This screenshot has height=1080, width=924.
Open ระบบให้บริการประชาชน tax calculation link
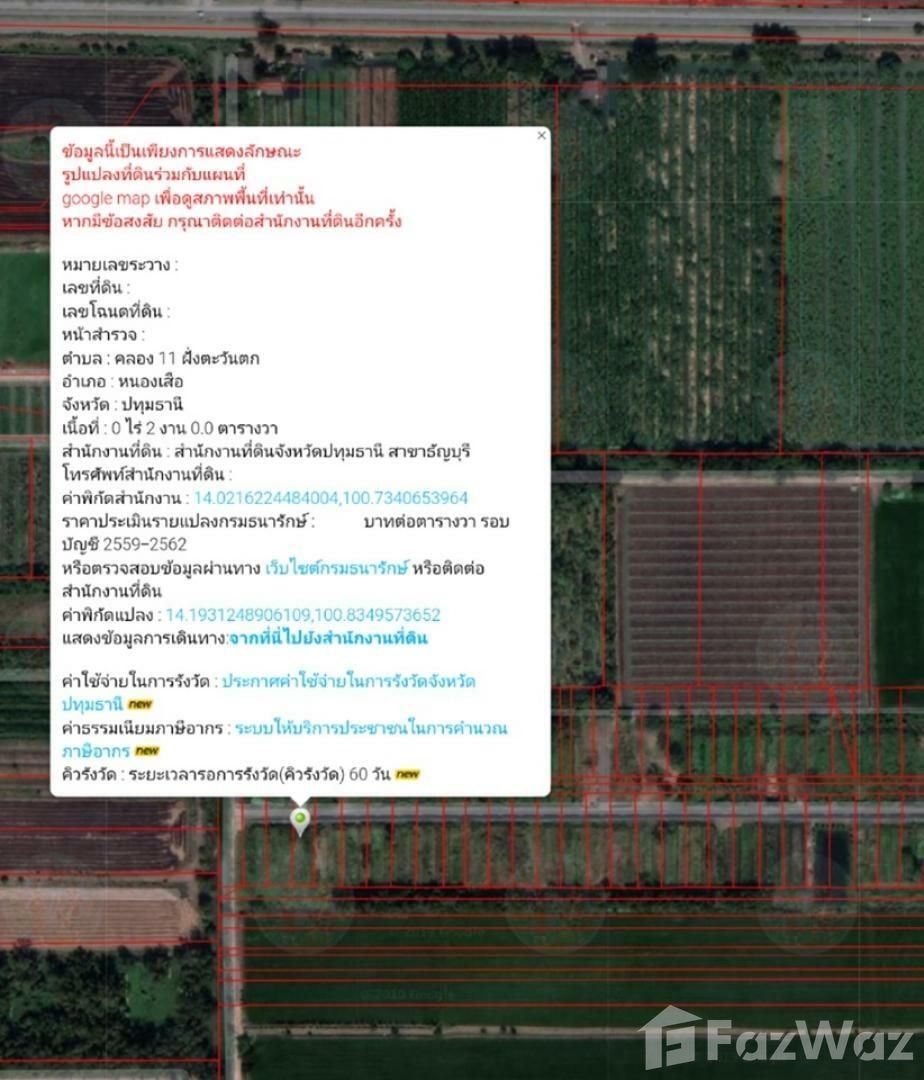tap(370, 727)
